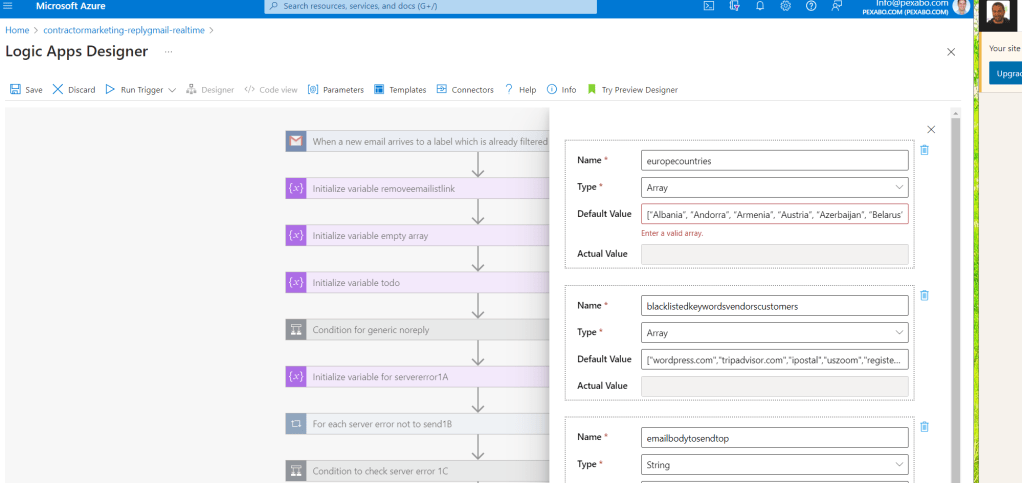The height and width of the screenshot is (483, 1022).
Task: Open the feedback icon in top bar
Action: (x=837, y=6)
